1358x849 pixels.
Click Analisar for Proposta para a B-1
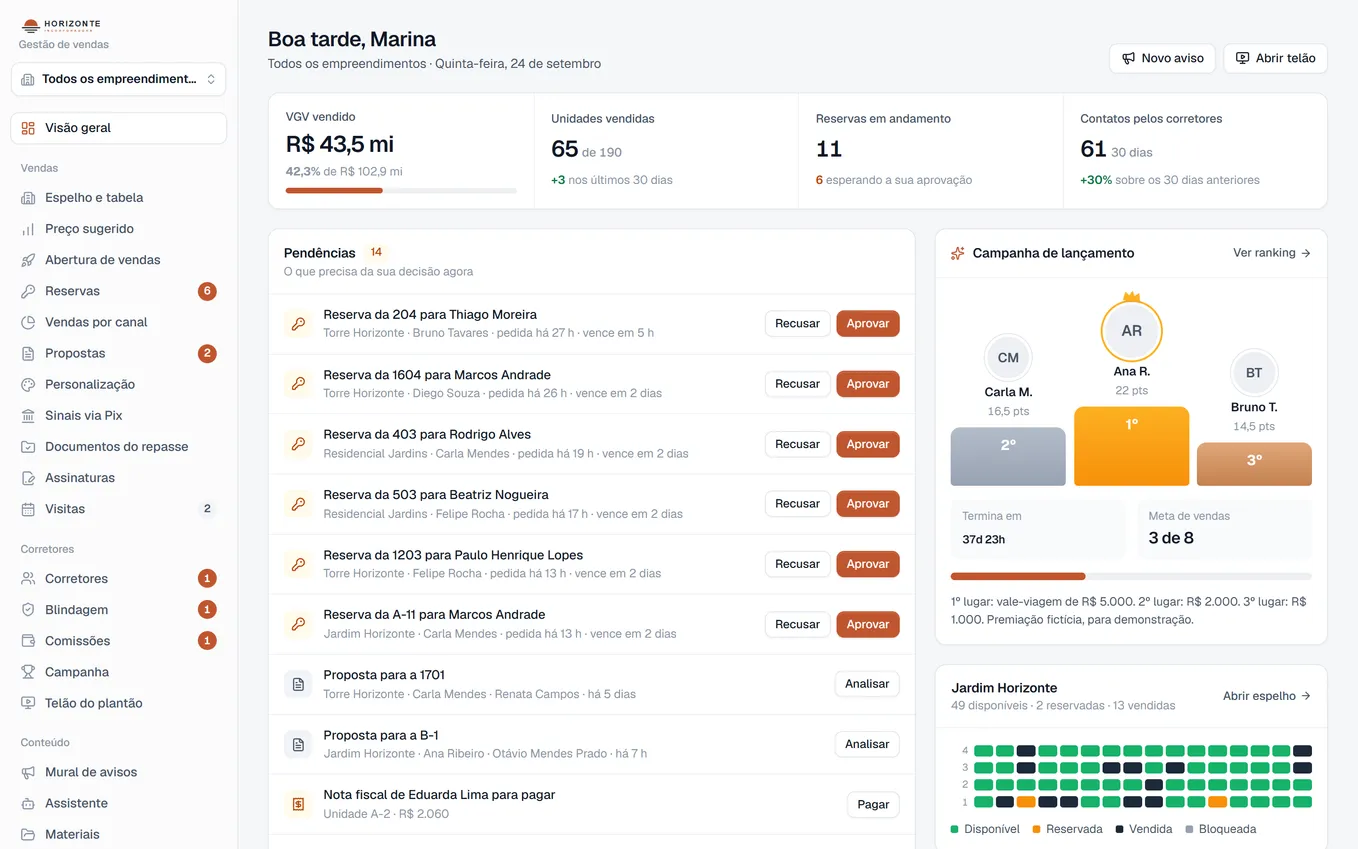pyautogui.click(x=867, y=744)
